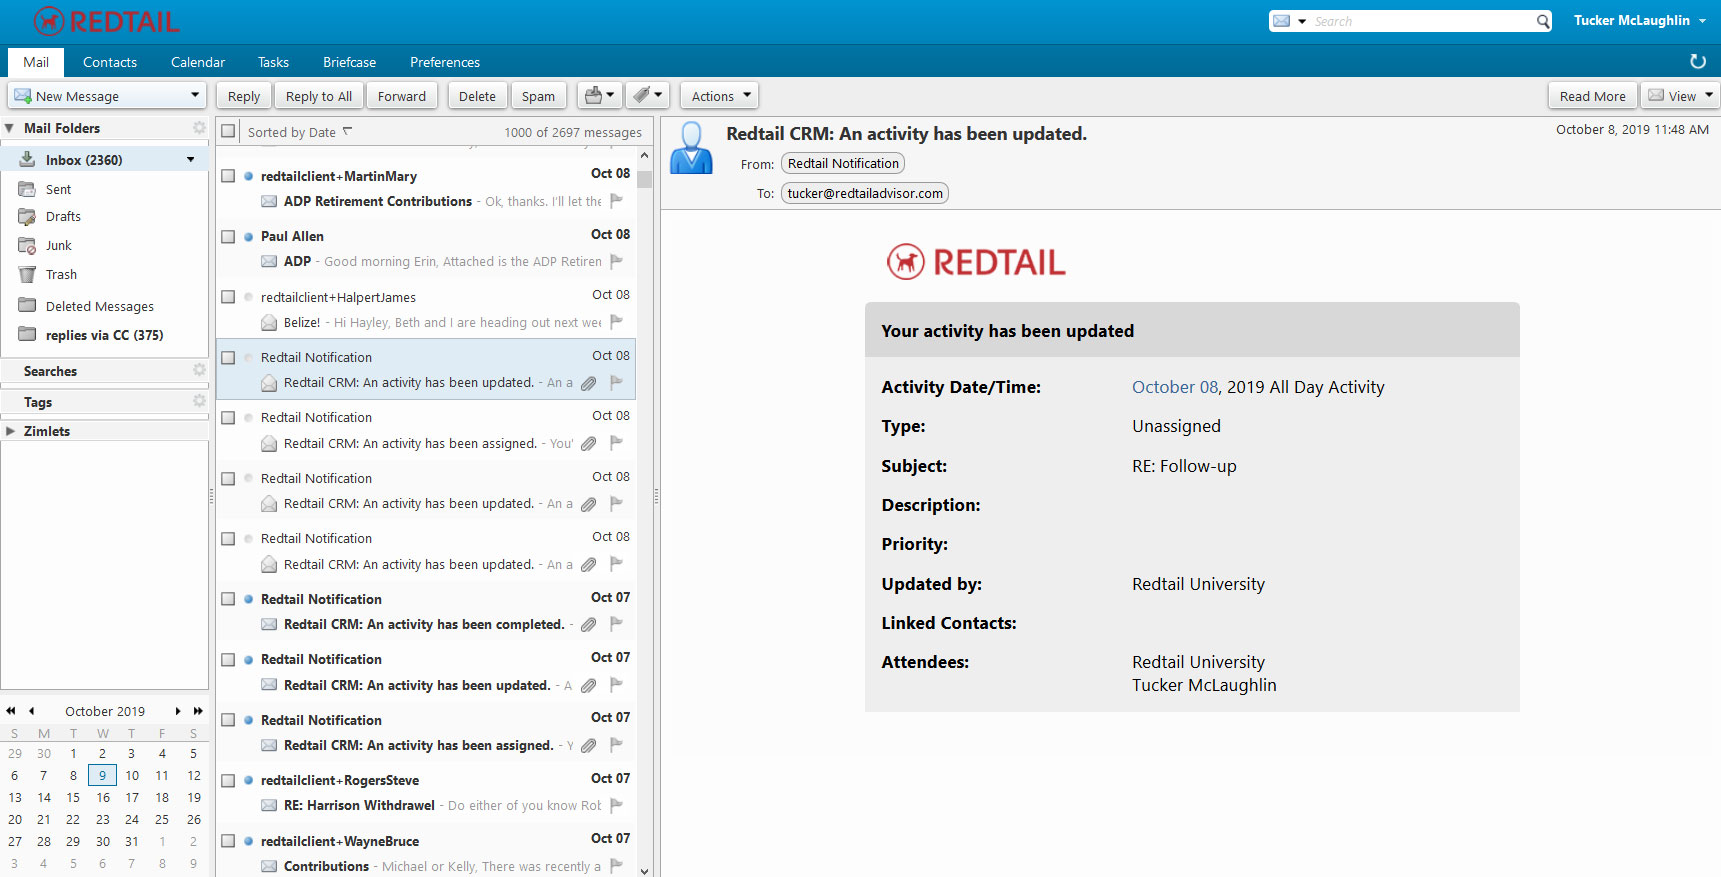Click the Reply to All button
Viewport: 1721px width, 877px height.
pos(319,96)
